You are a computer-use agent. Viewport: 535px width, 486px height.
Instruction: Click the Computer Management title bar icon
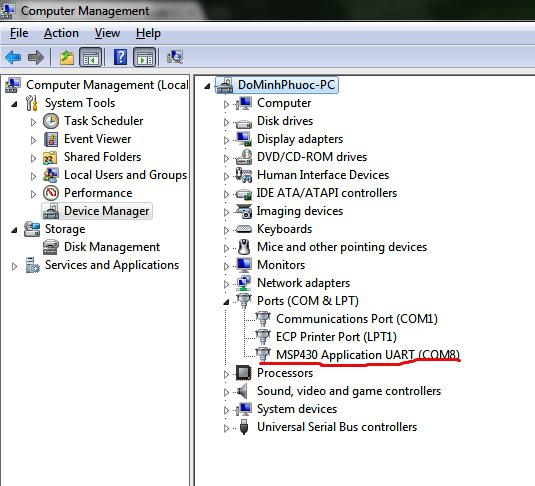8,10
